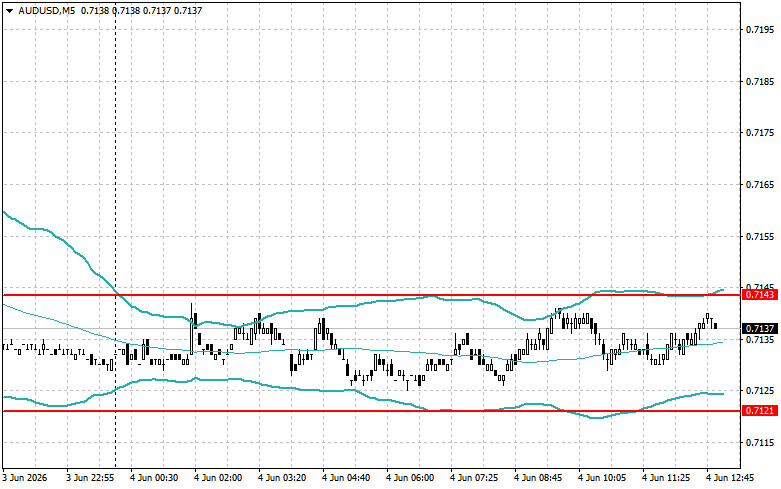Click the 0.7135 price scale value
Screen dimensions: 781x489
pos(760,339)
